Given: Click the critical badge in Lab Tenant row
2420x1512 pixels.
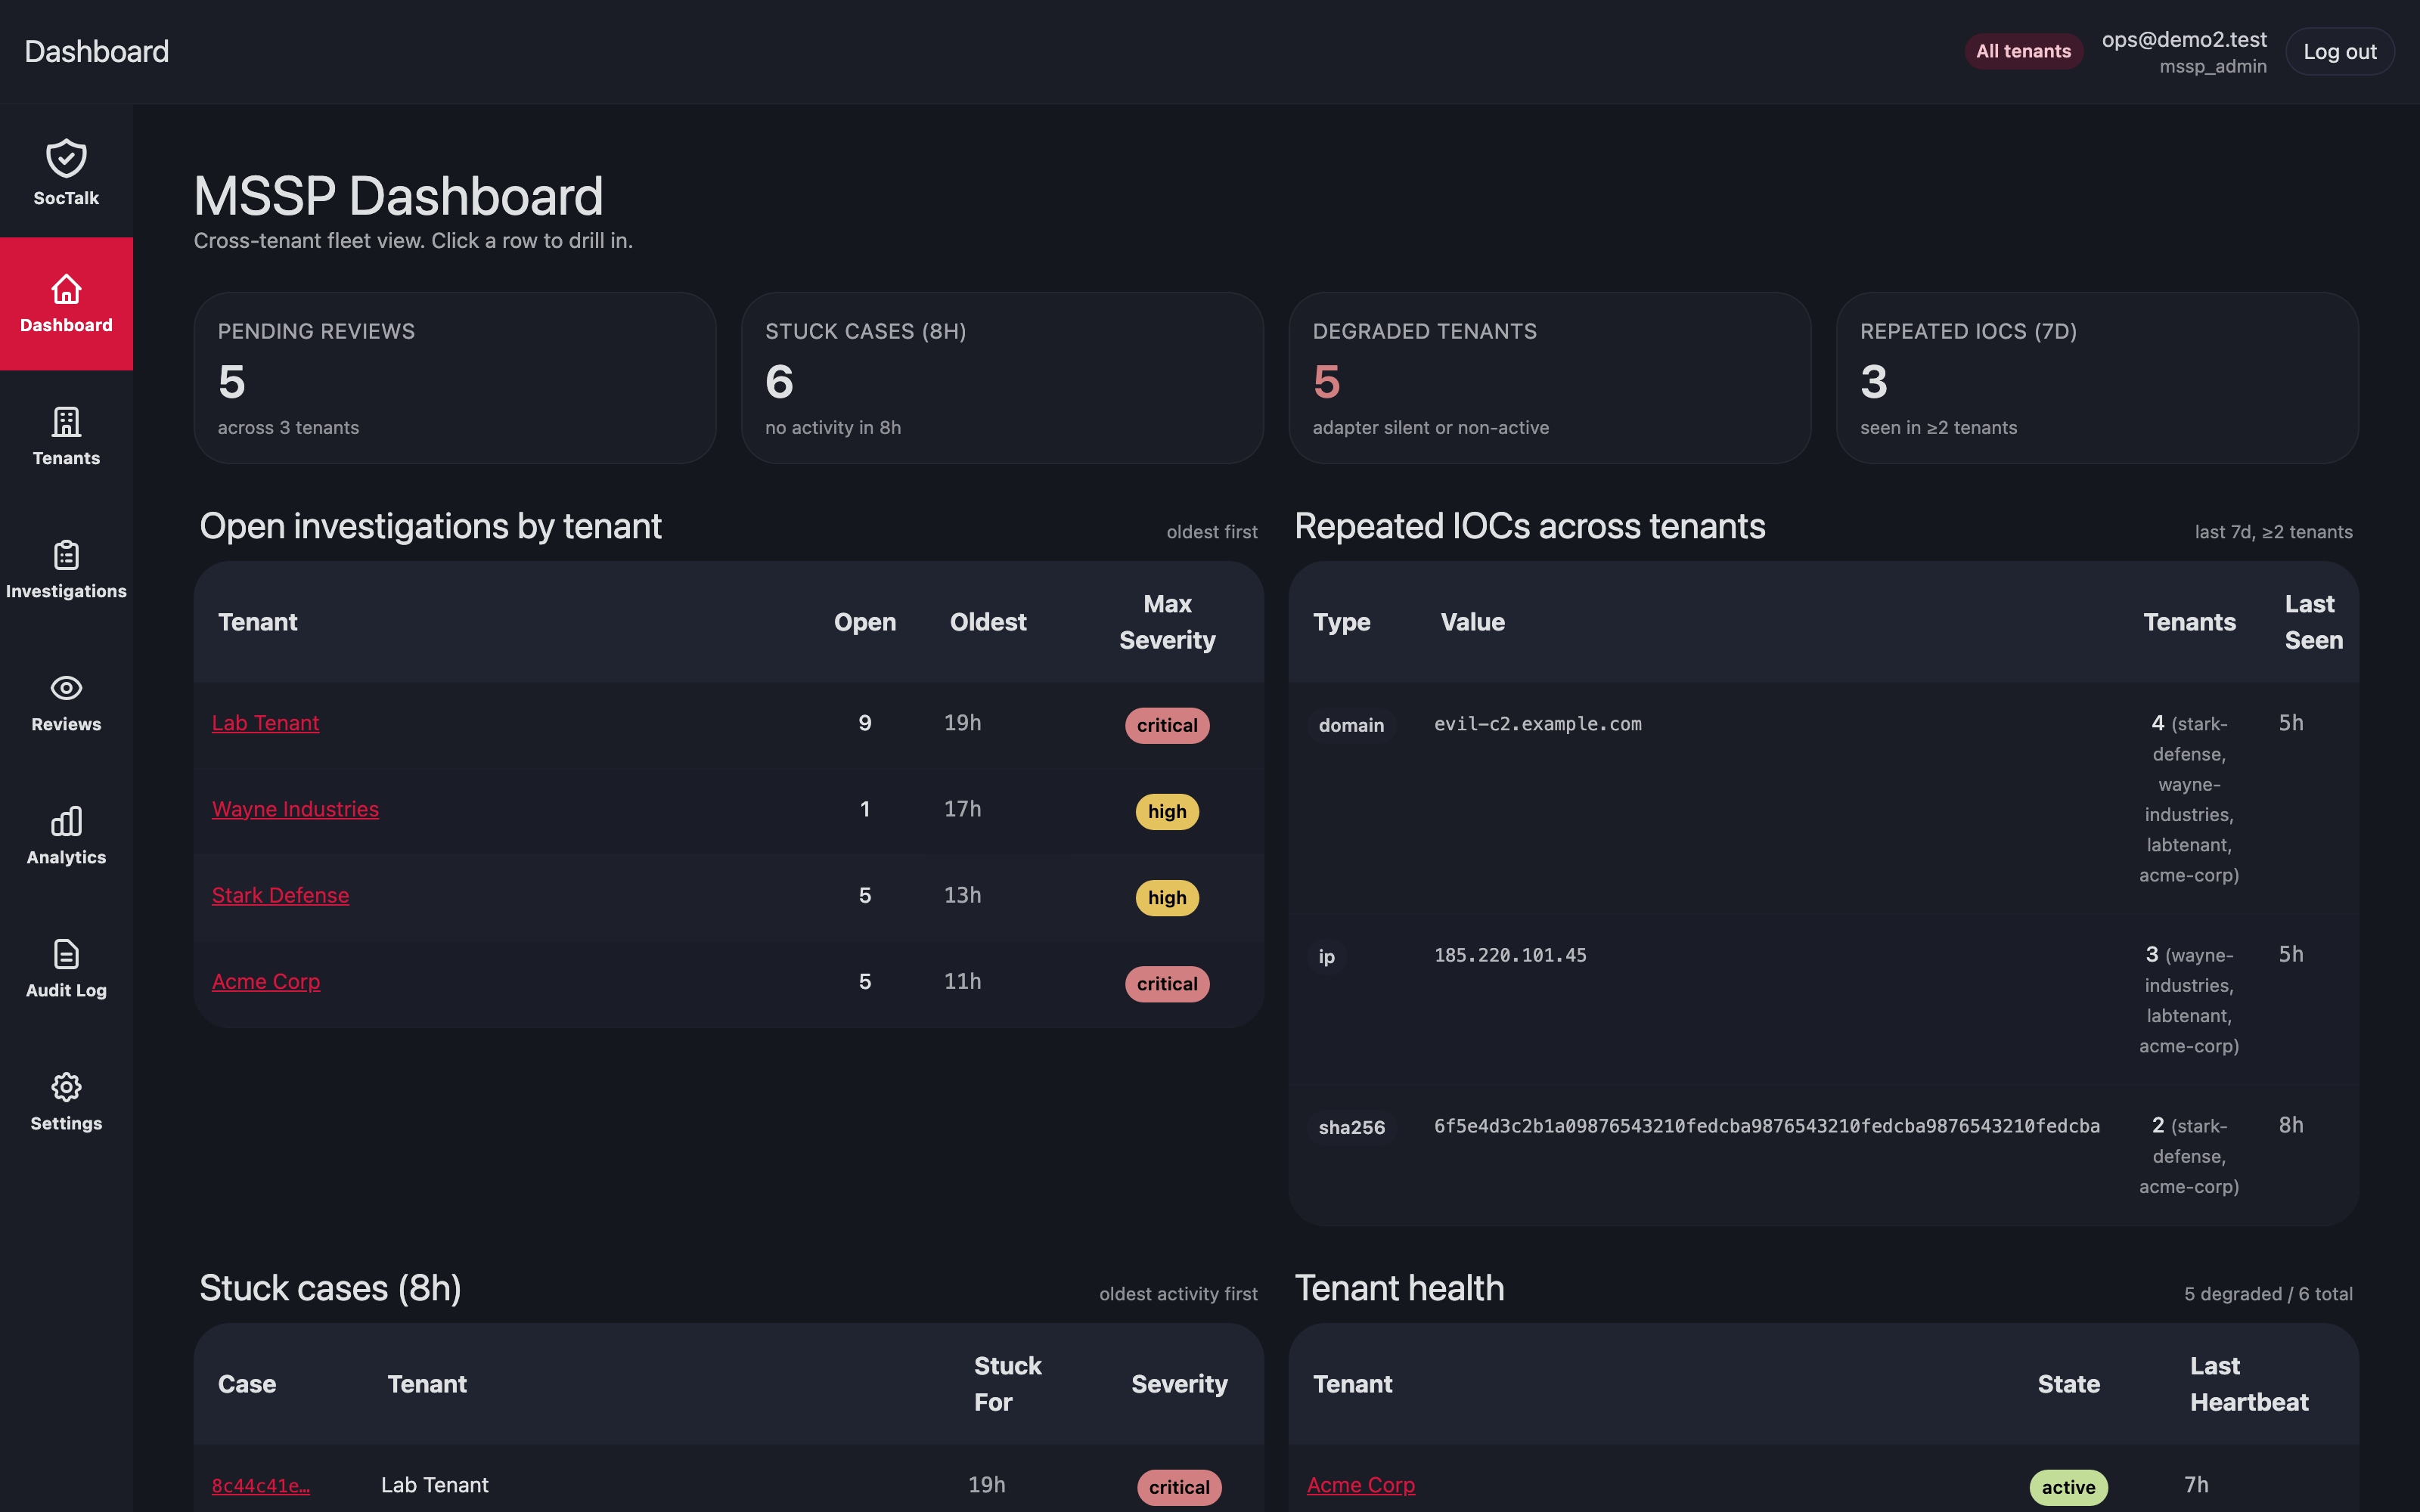Looking at the screenshot, I should 1167,725.
